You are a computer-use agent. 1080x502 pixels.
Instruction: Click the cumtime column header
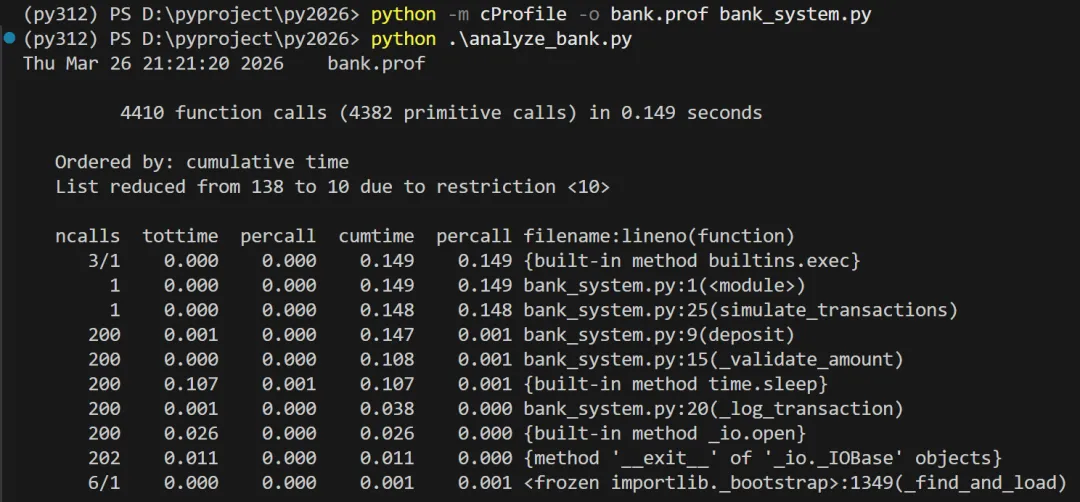click(376, 236)
